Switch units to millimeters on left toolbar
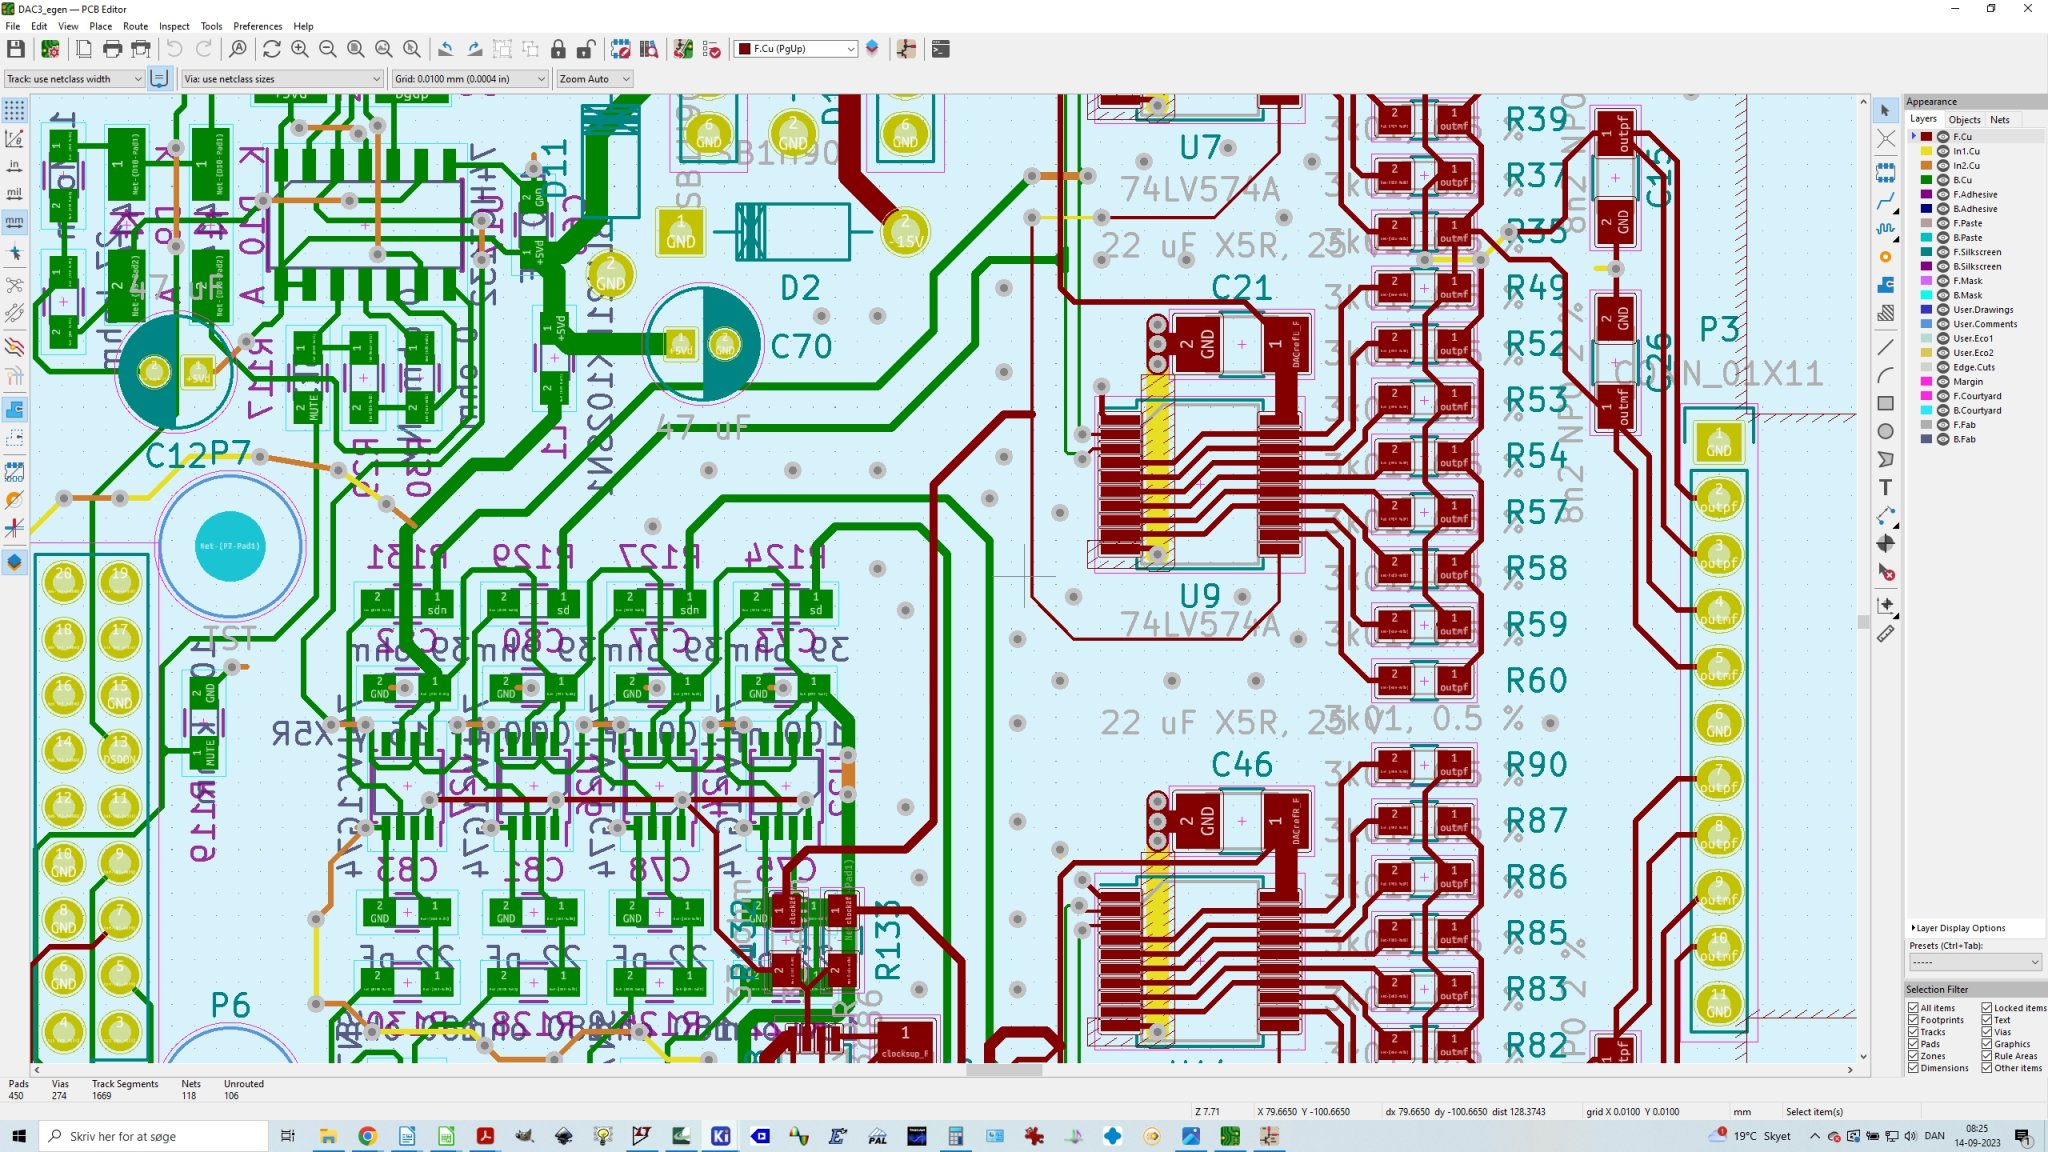This screenshot has width=2048, height=1152. (14, 221)
